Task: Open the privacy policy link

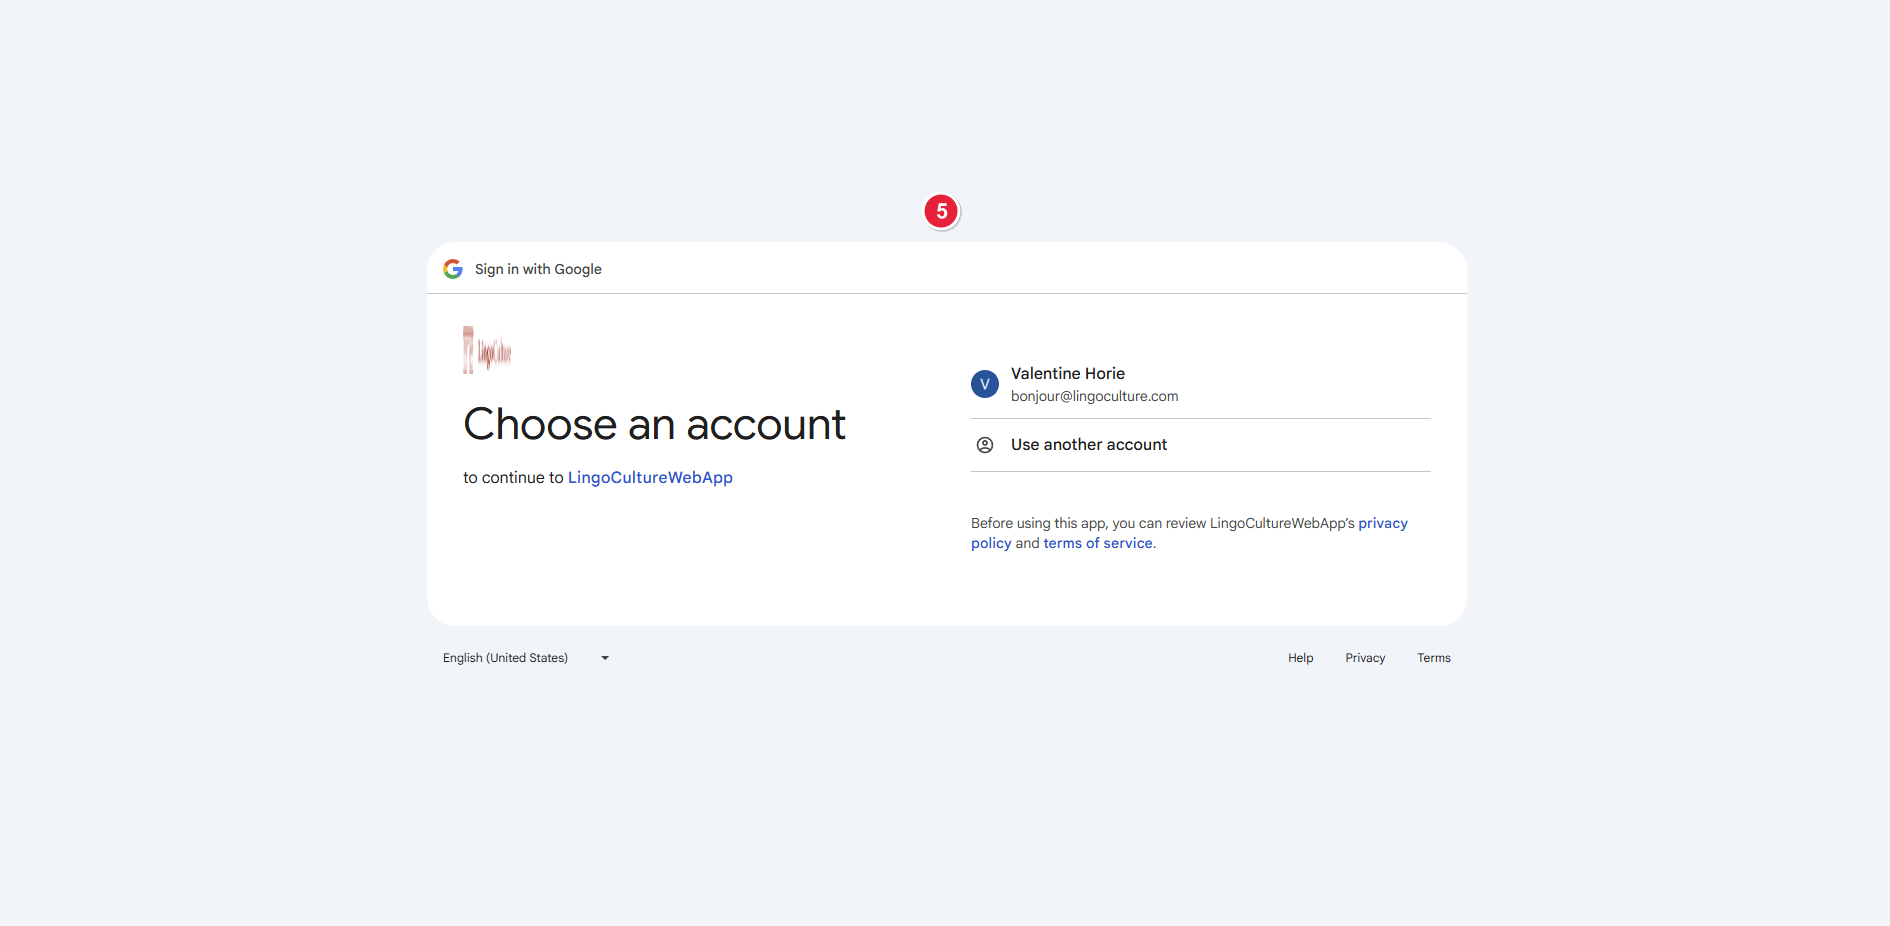Action: pos(1382,523)
